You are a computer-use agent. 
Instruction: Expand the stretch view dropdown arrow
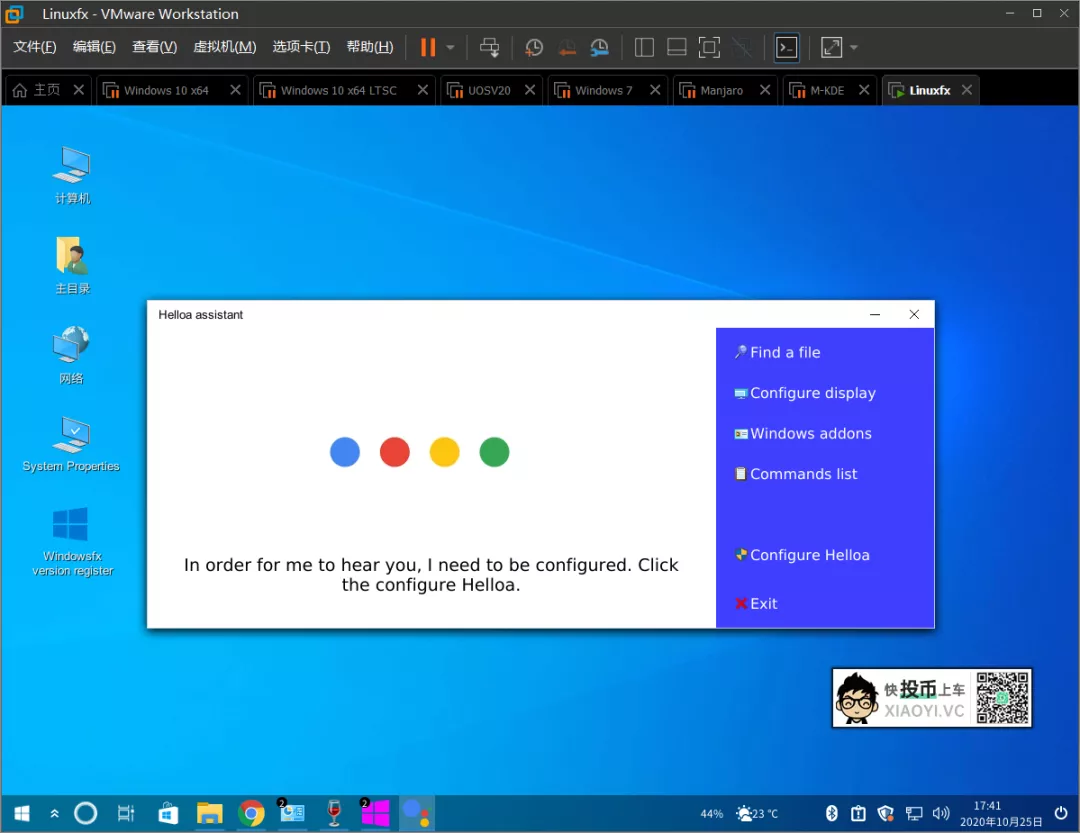(x=854, y=47)
